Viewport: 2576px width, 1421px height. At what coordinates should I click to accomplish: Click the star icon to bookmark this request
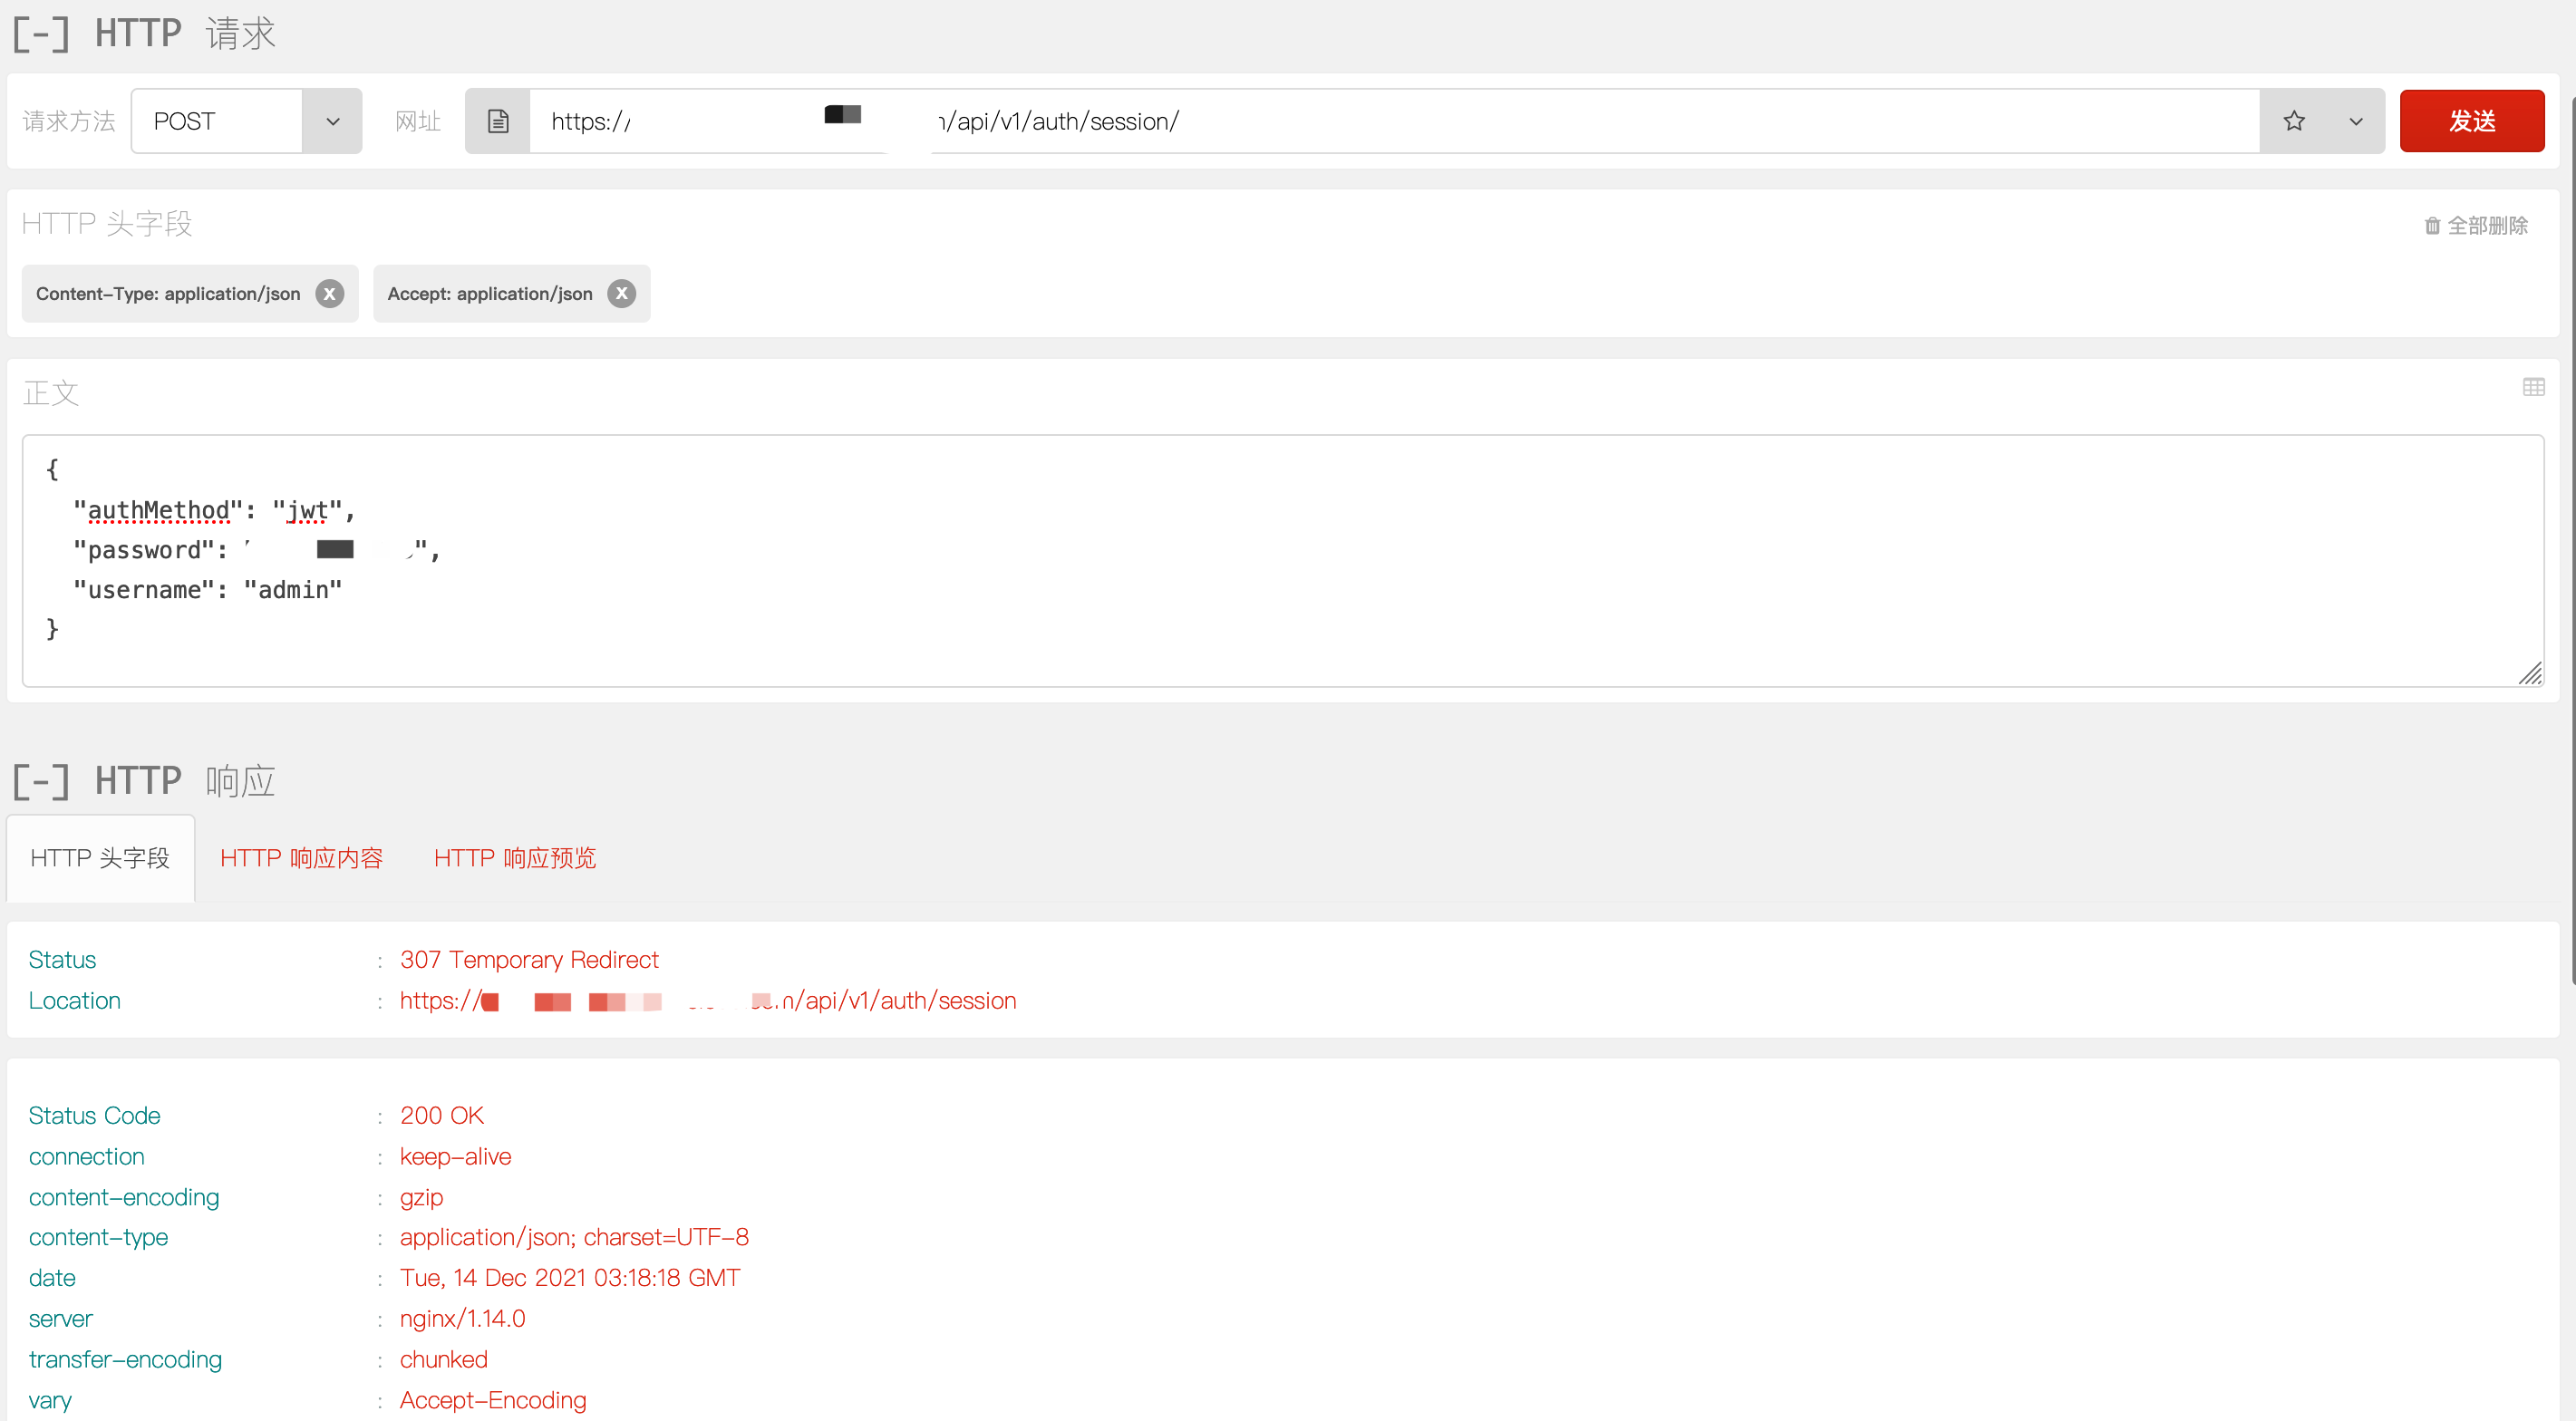[2295, 120]
